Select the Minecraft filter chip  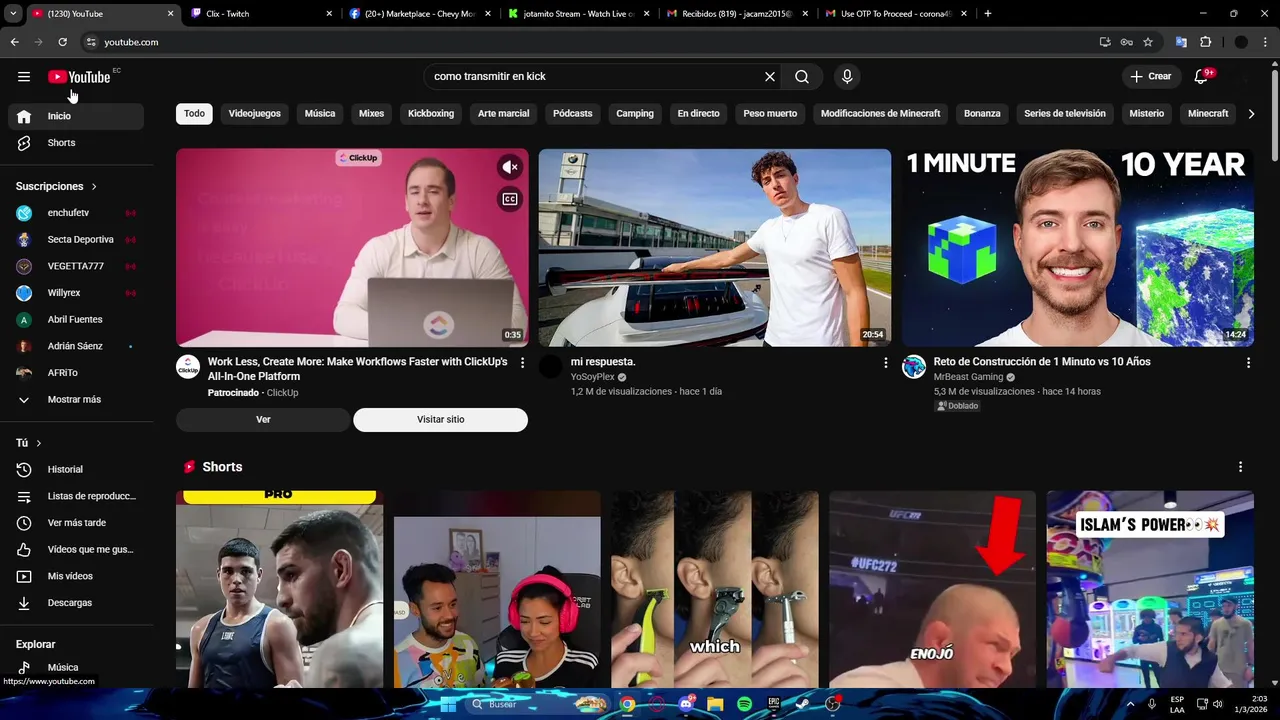[1207, 113]
